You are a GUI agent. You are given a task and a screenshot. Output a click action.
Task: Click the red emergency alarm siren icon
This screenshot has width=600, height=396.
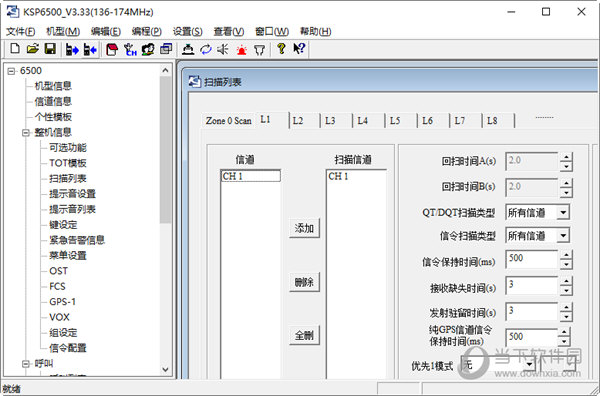tap(241, 49)
